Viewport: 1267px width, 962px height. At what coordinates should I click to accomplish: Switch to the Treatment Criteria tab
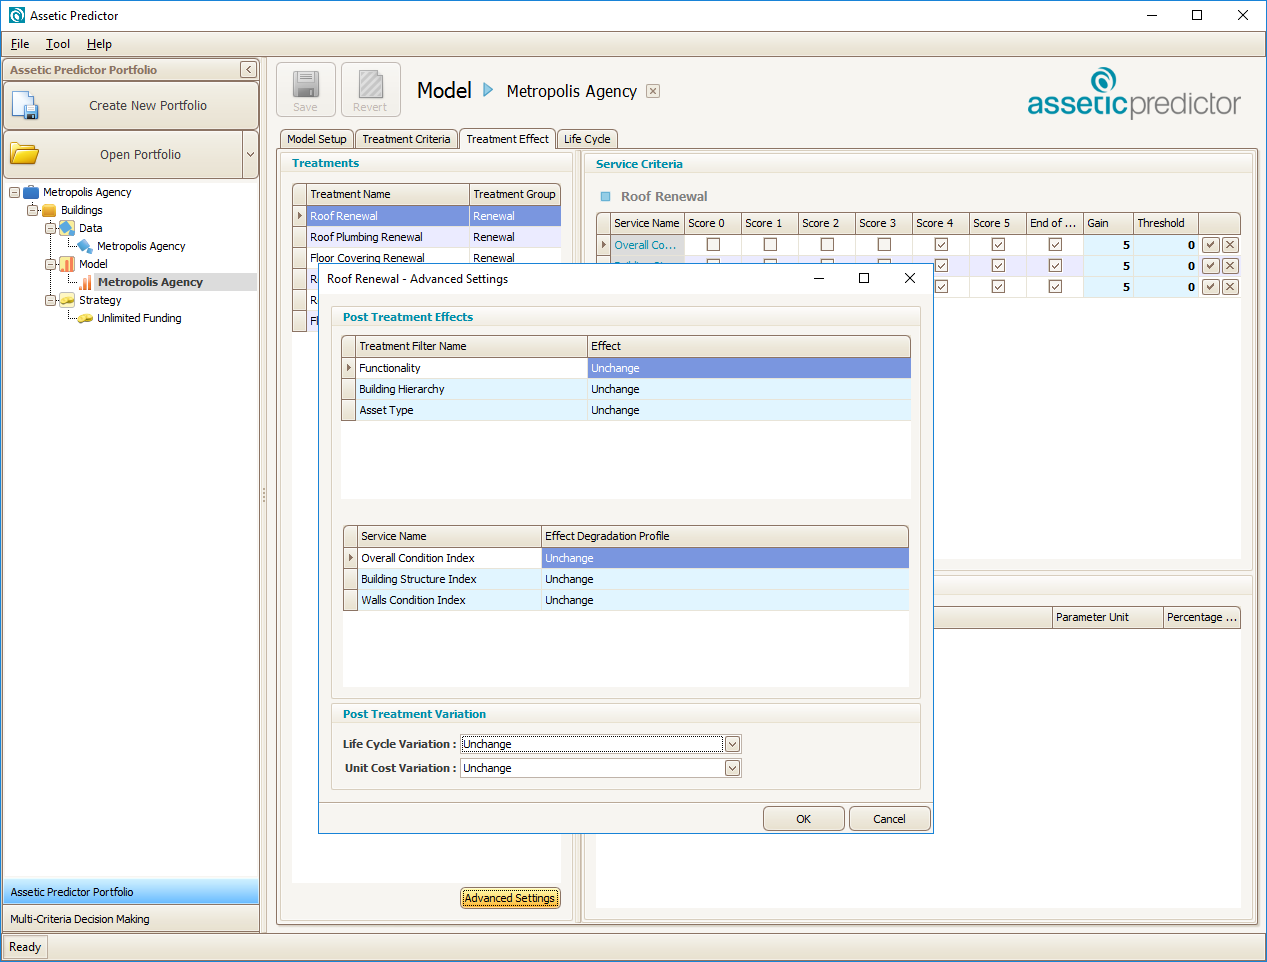point(406,139)
